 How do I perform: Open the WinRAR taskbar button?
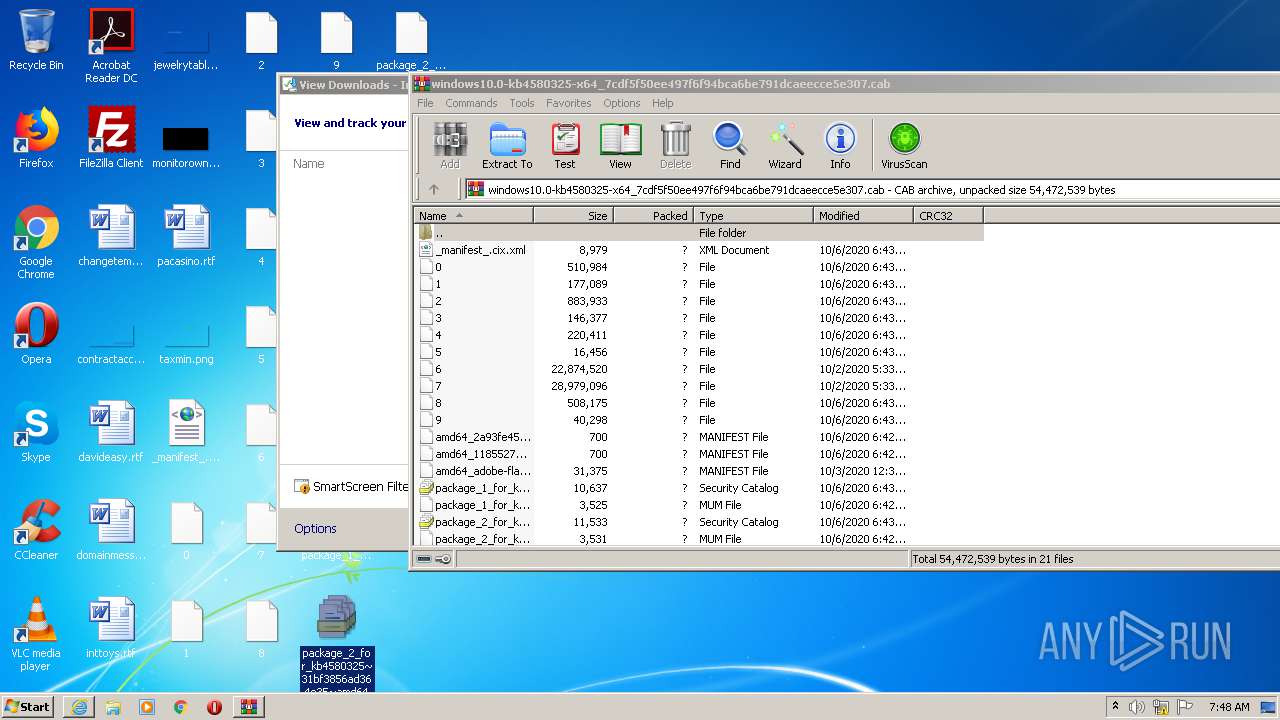[248, 707]
